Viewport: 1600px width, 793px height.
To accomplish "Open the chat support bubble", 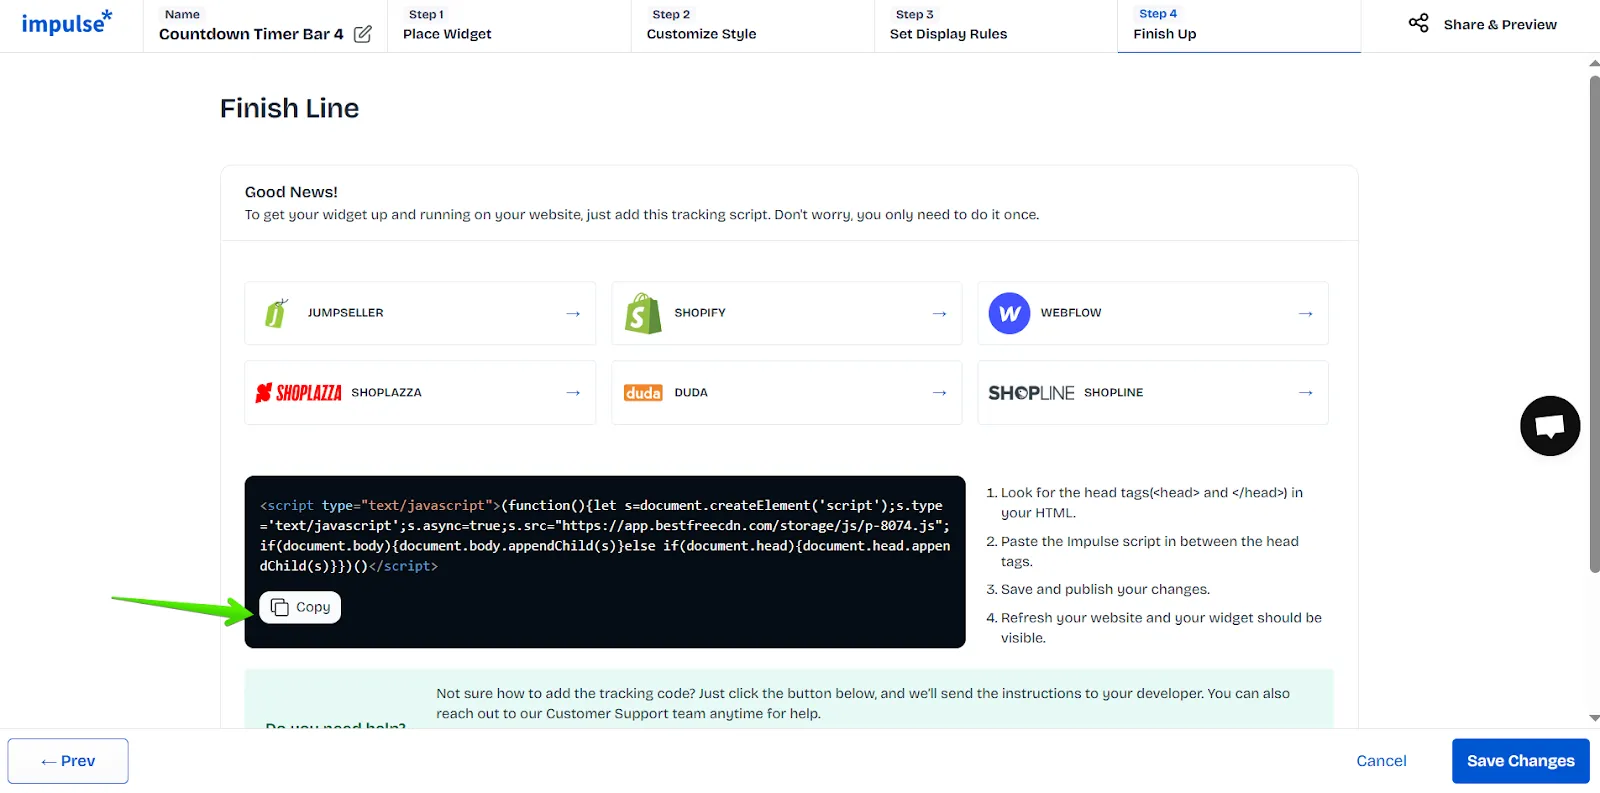I will [1550, 426].
